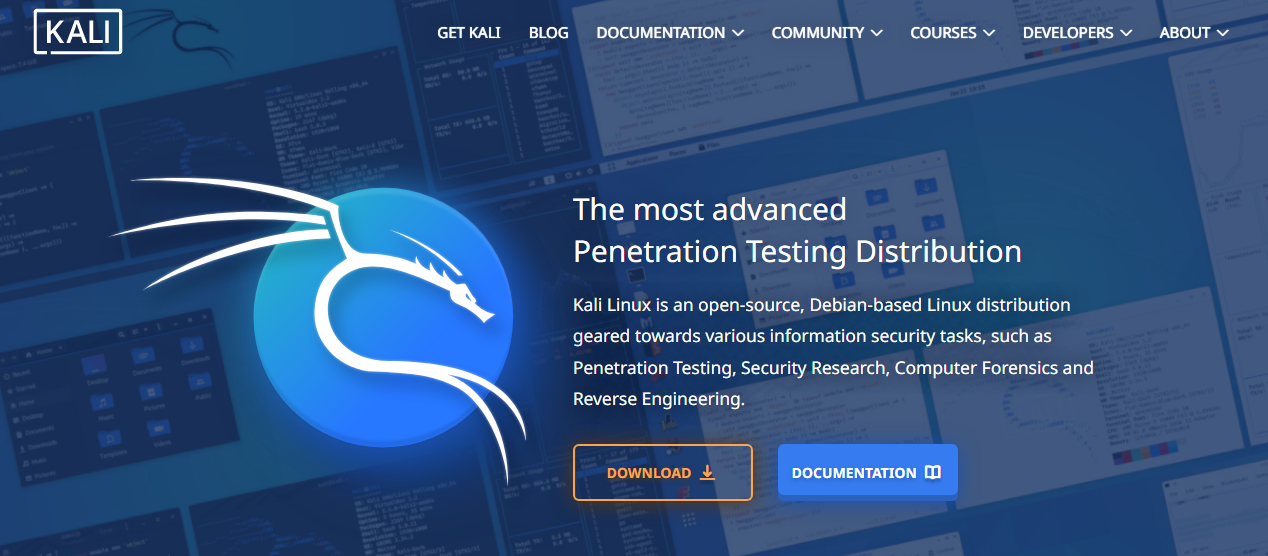Viewport: 1268px width, 556px height.
Task: Expand the chevron beside COMMUNITY
Action: 877,33
